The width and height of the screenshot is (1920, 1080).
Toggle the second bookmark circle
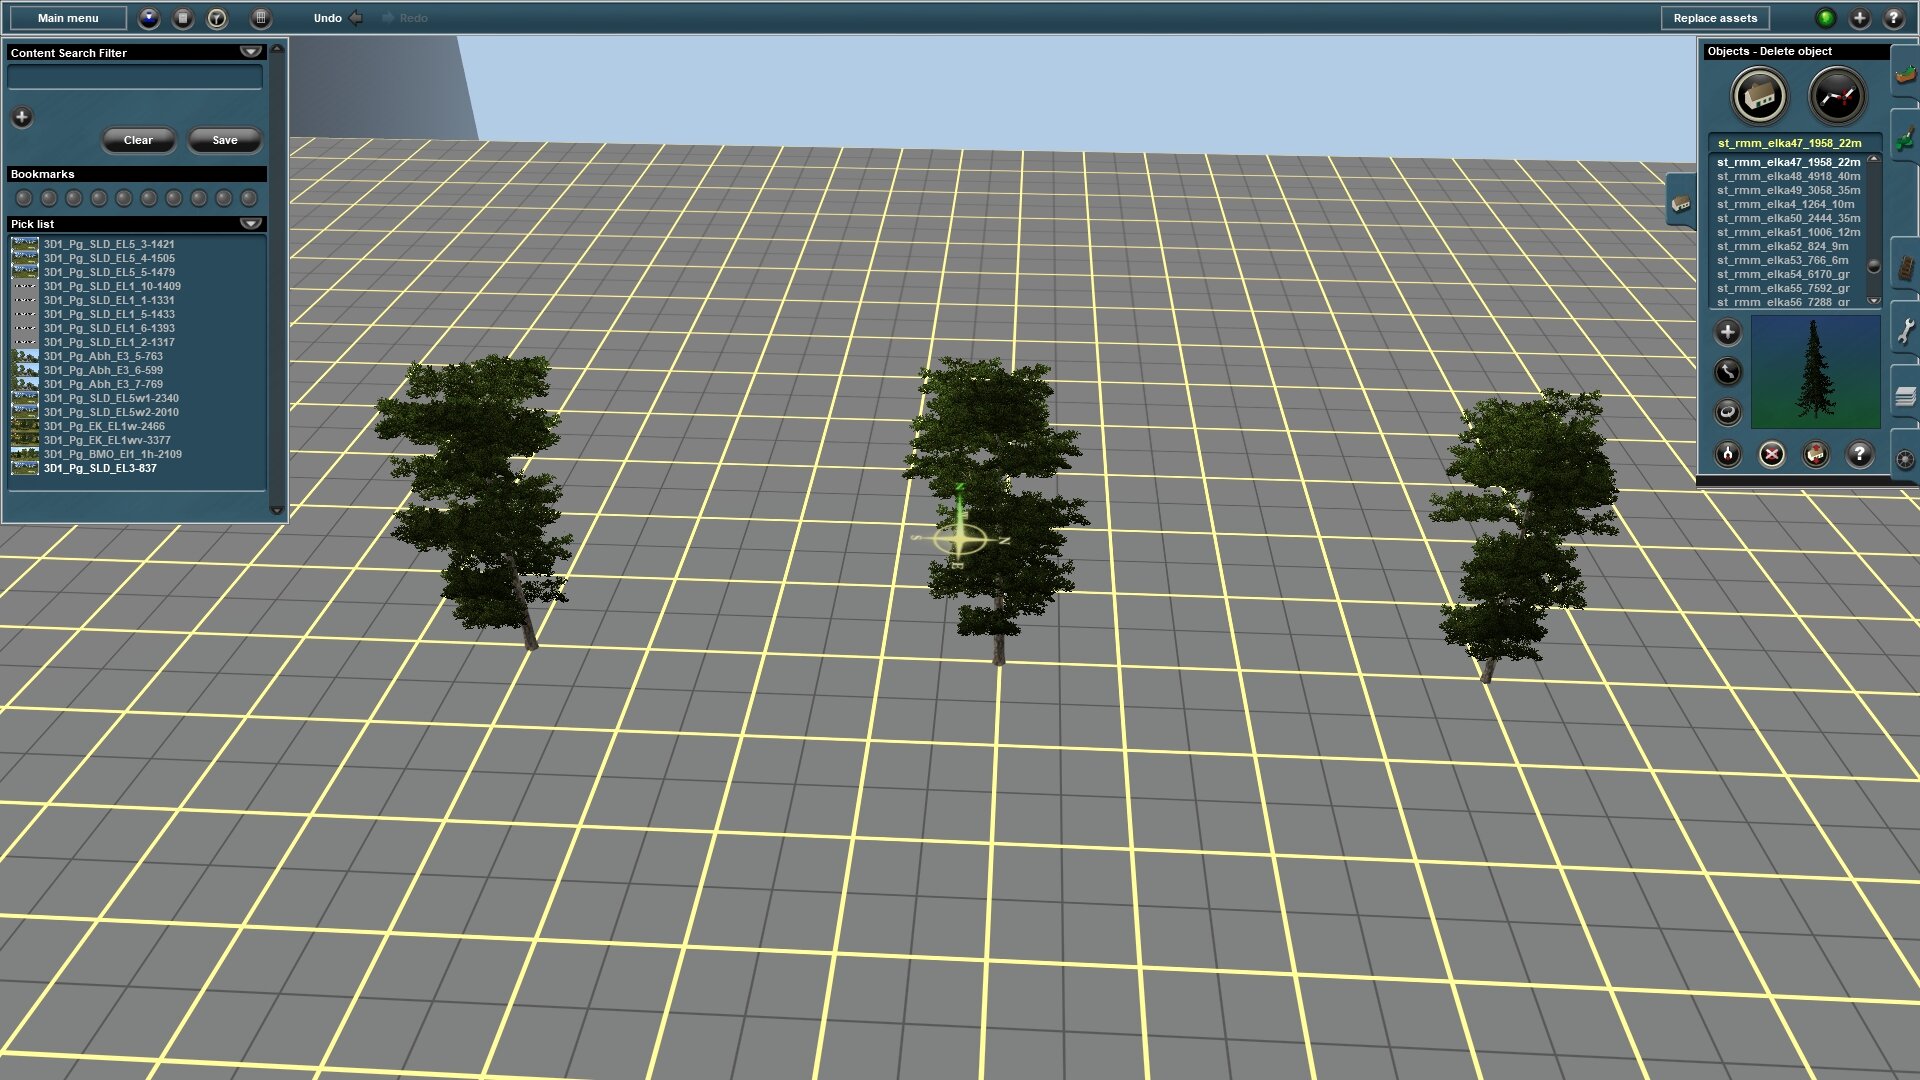tap(49, 198)
